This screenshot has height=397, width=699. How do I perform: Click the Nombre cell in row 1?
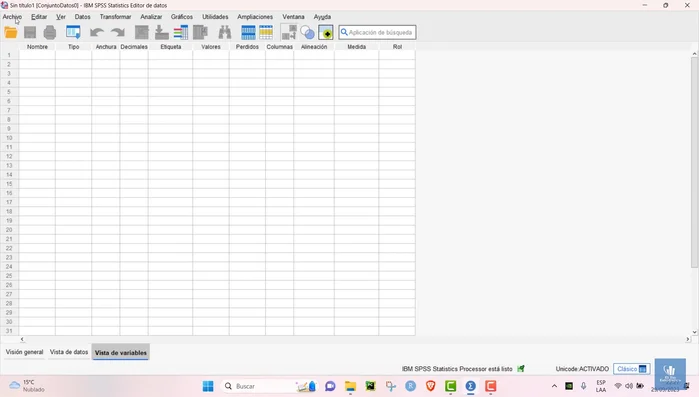tap(37, 55)
